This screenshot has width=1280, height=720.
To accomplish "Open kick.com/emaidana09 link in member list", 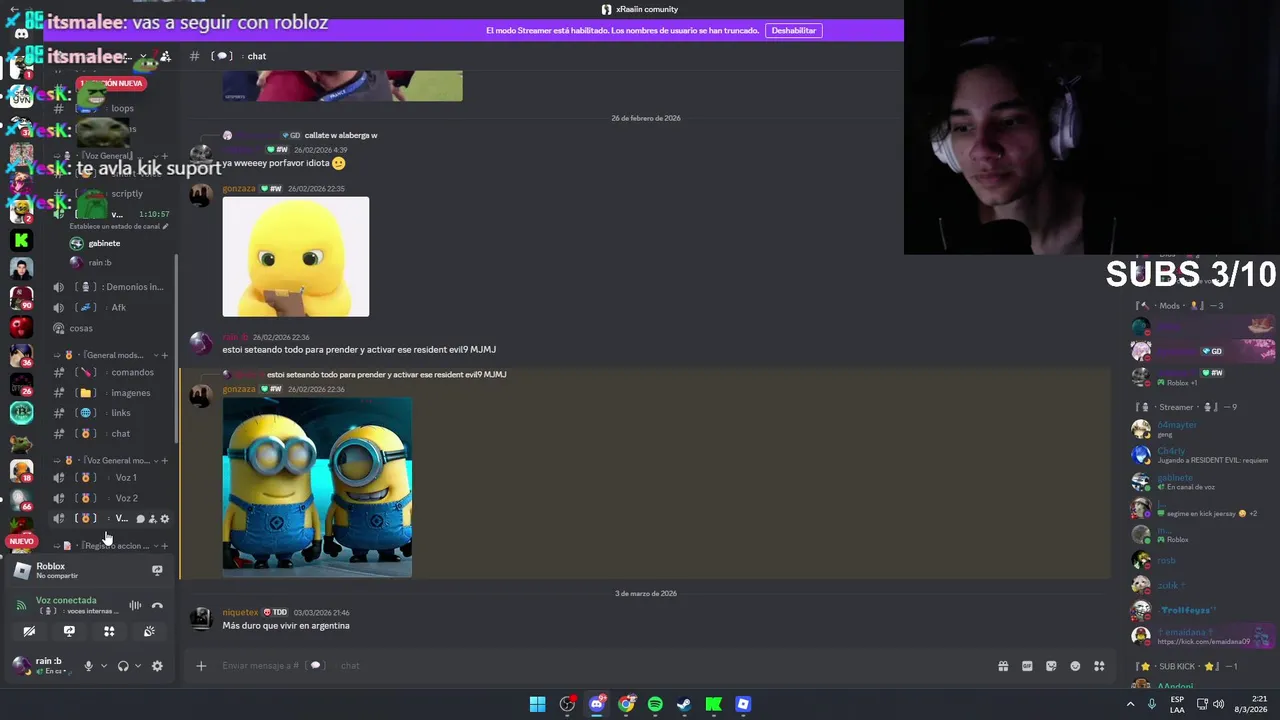I will pos(1204,642).
